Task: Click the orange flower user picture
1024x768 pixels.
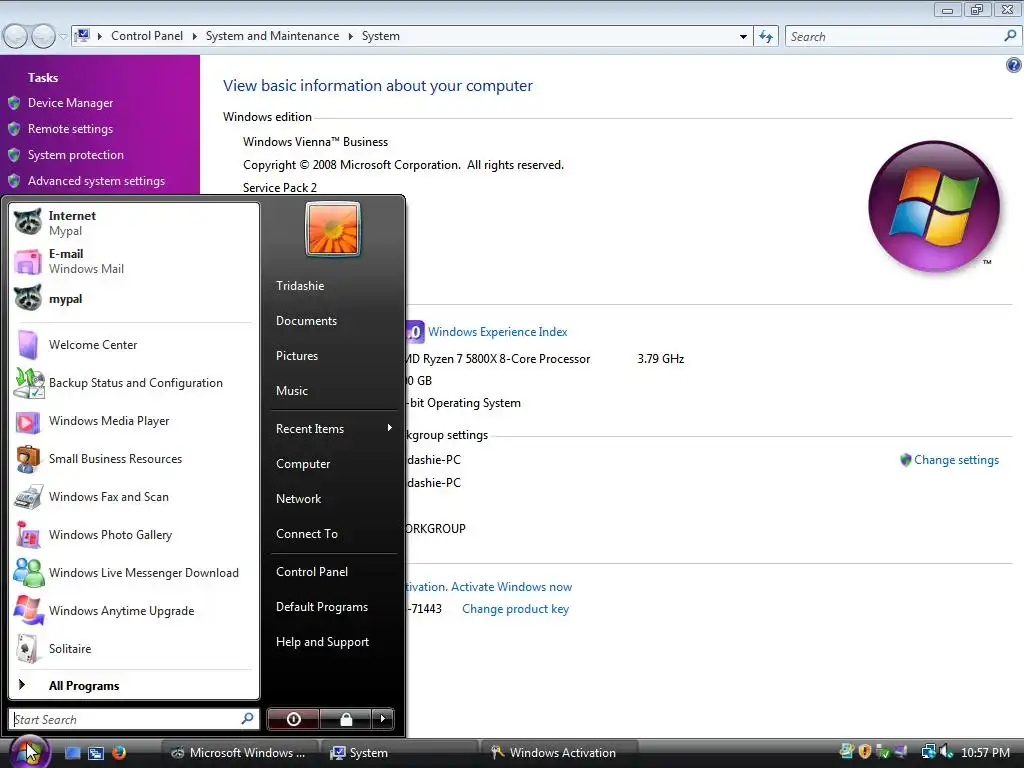Action: click(x=333, y=229)
